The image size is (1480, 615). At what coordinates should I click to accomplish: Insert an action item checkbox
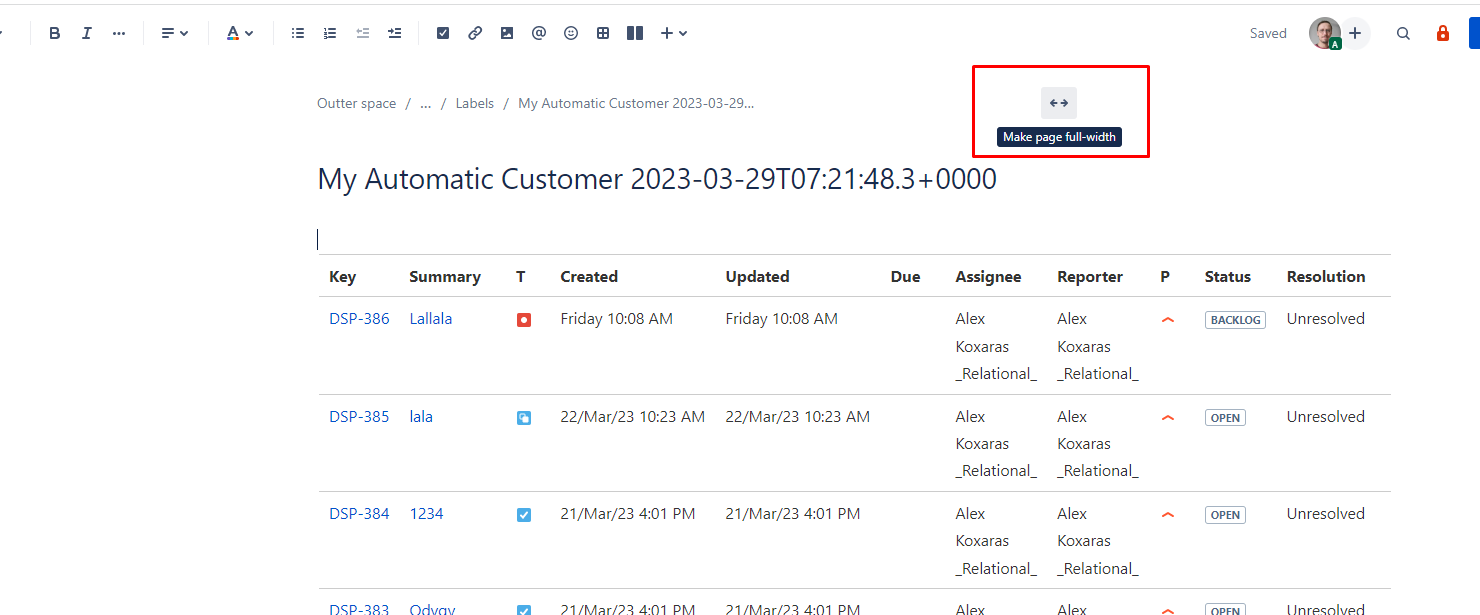point(442,32)
